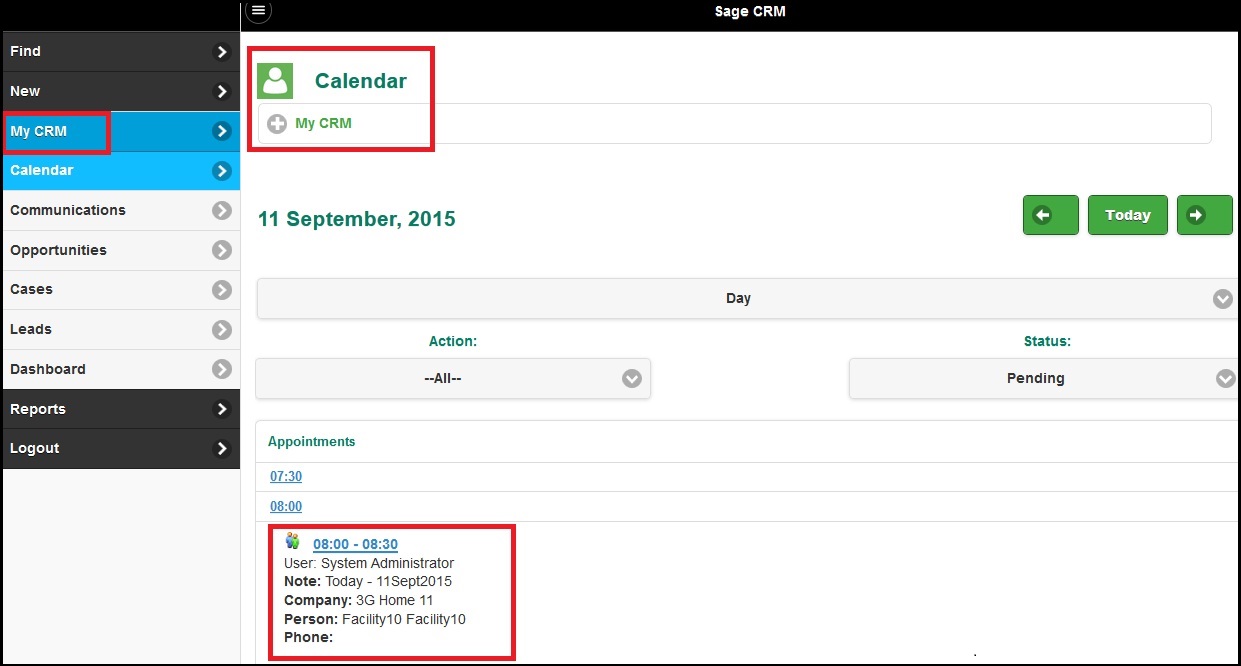Viewport: 1241px width, 666px height.
Task: Click the My CRM header link
Action: tap(323, 124)
